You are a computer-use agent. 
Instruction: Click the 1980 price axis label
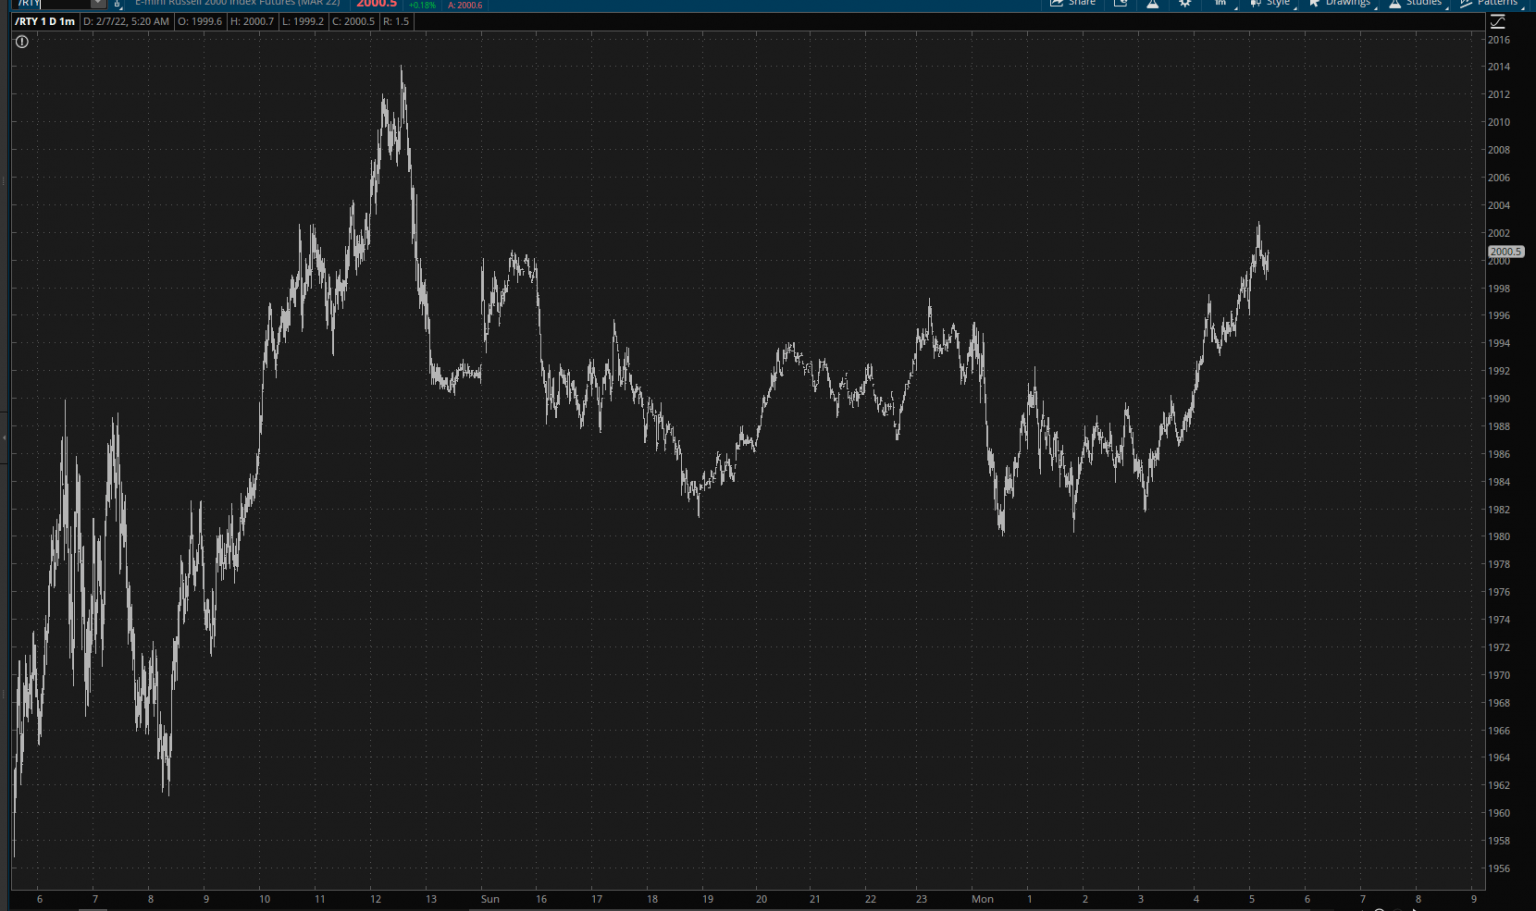[1498, 537]
